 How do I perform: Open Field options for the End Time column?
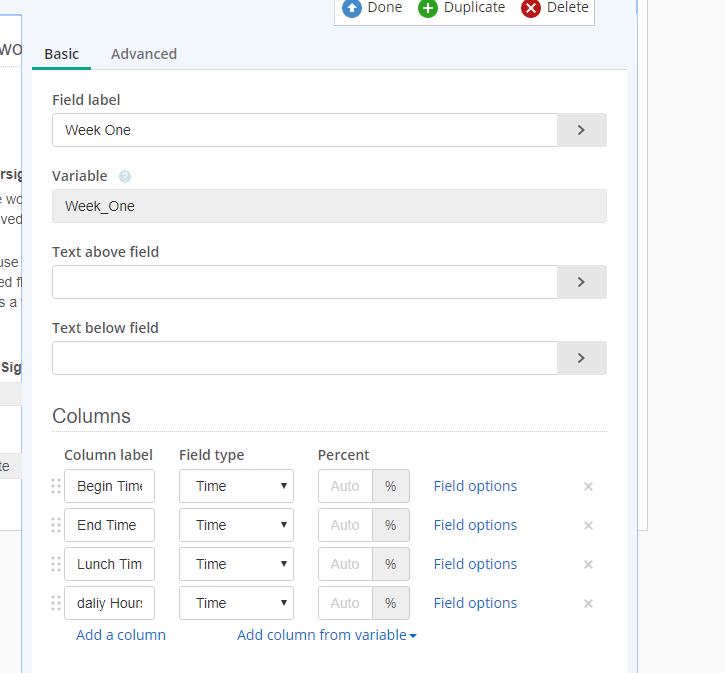(475, 525)
